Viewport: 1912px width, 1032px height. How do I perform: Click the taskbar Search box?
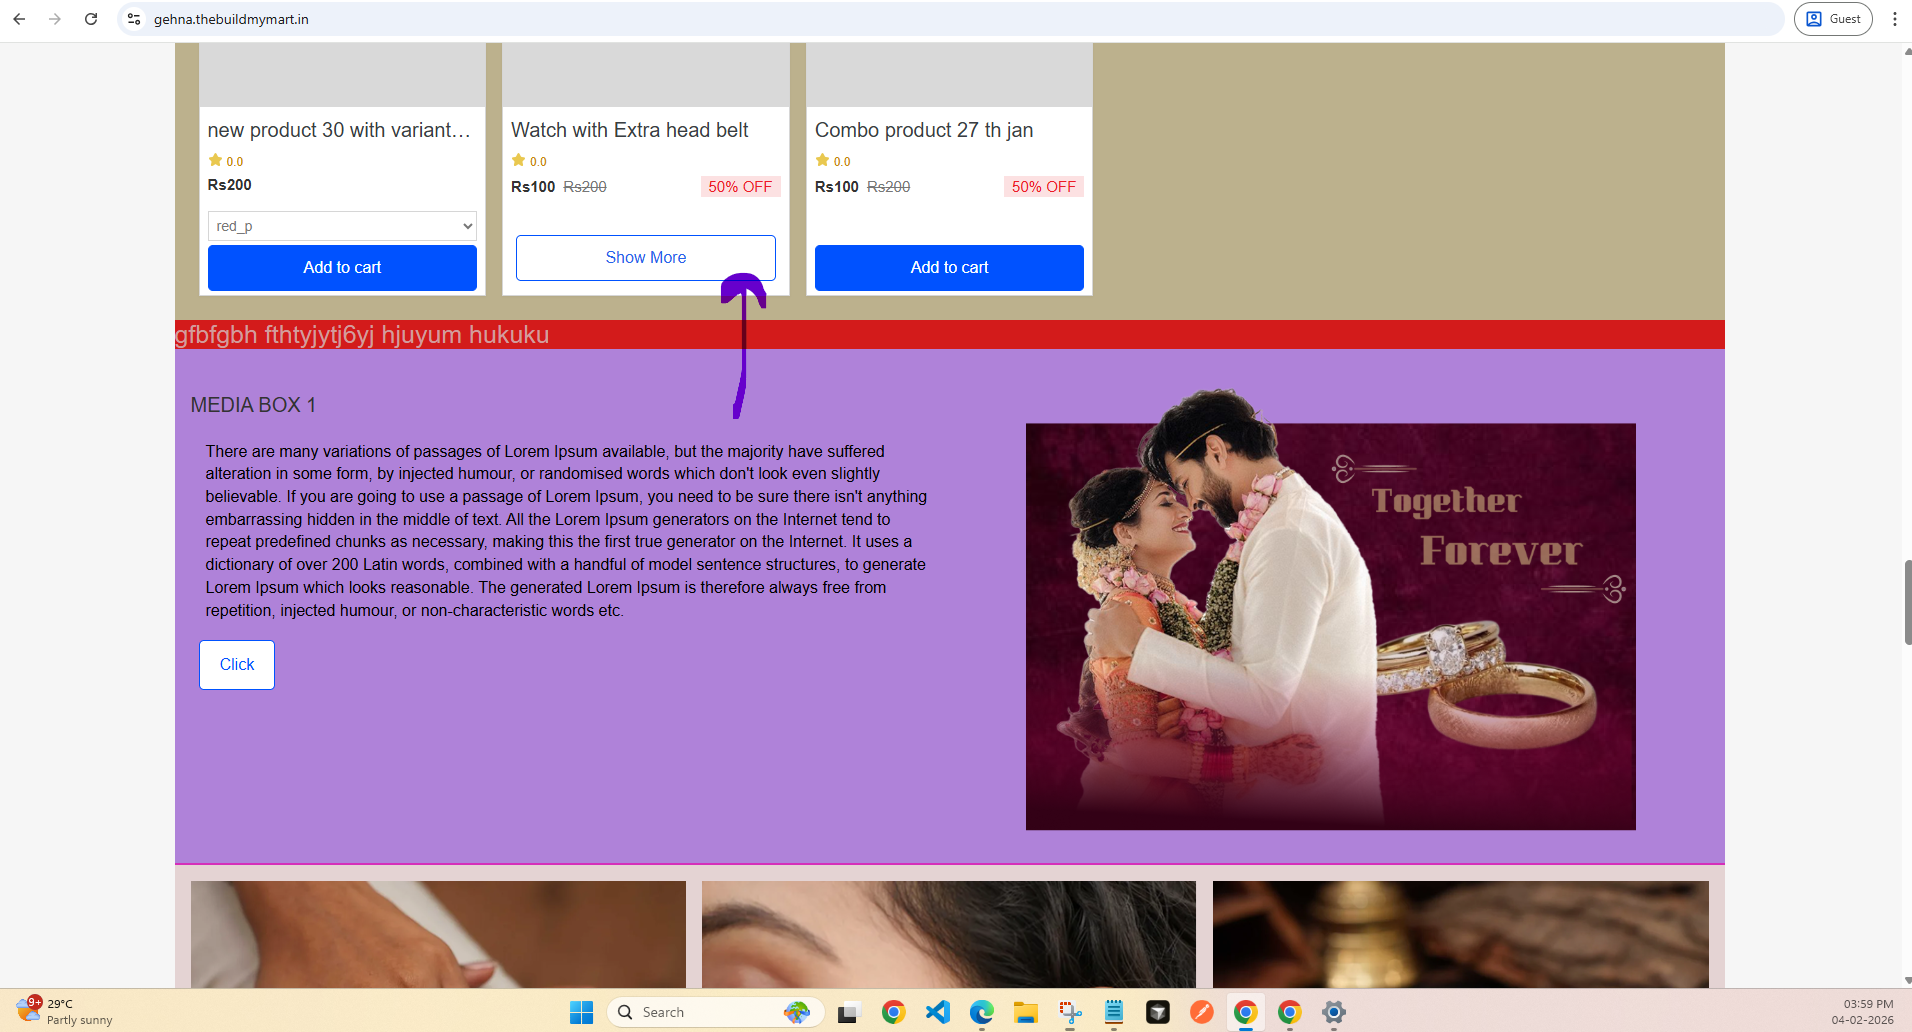(716, 1013)
